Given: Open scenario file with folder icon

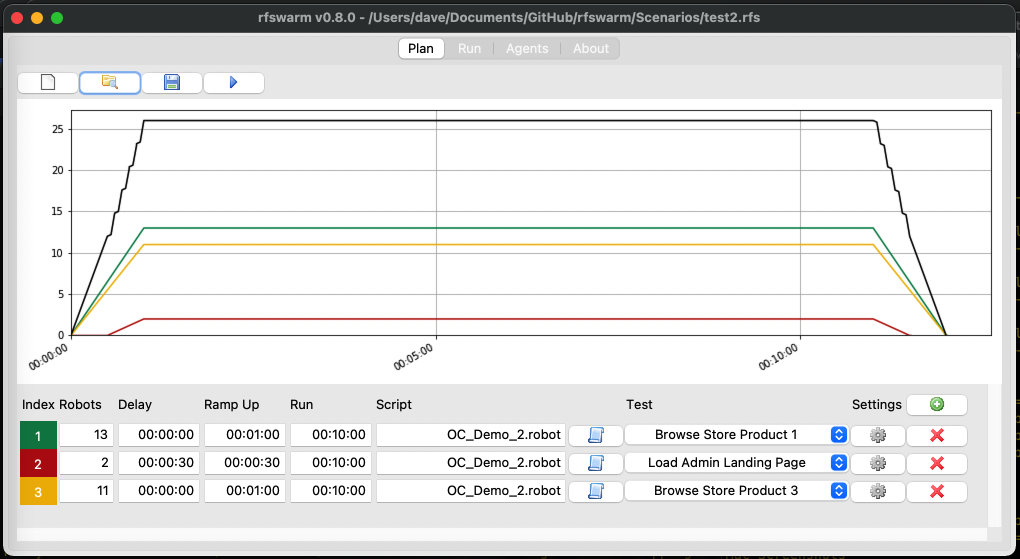Looking at the screenshot, I should (x=110, y=83).
